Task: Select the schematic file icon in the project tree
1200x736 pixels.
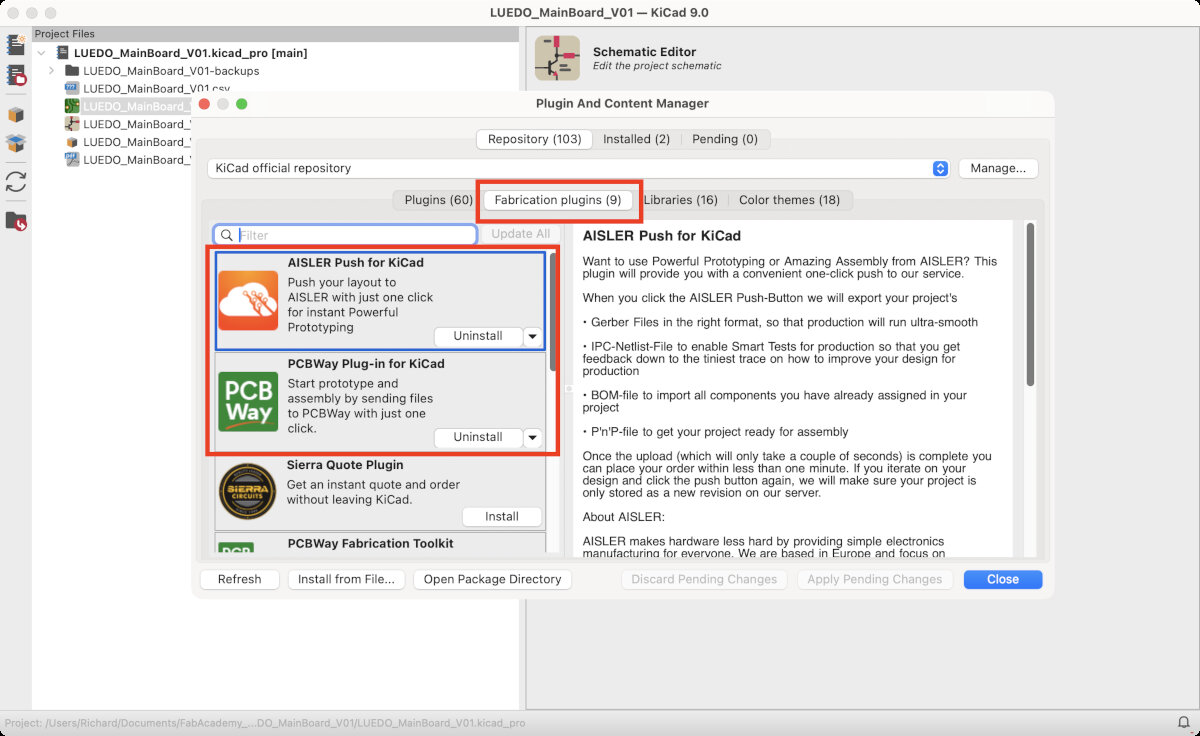Action: tap(72, 124)
